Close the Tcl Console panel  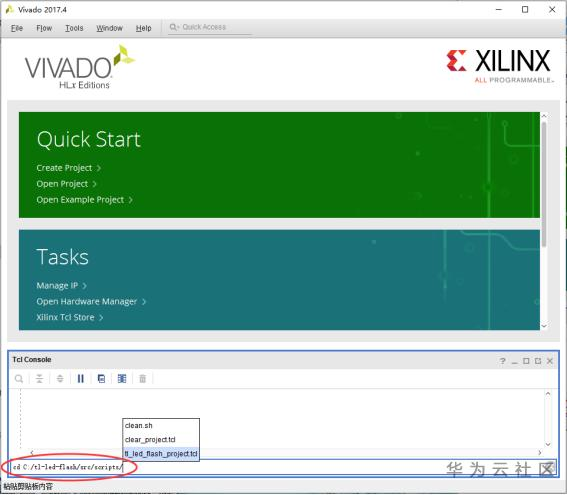tap(550, 361)
